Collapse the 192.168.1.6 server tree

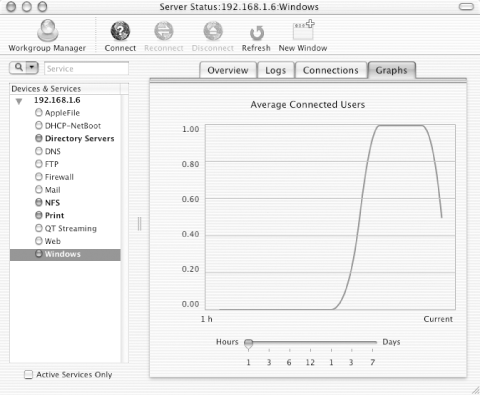coord(19,101)
